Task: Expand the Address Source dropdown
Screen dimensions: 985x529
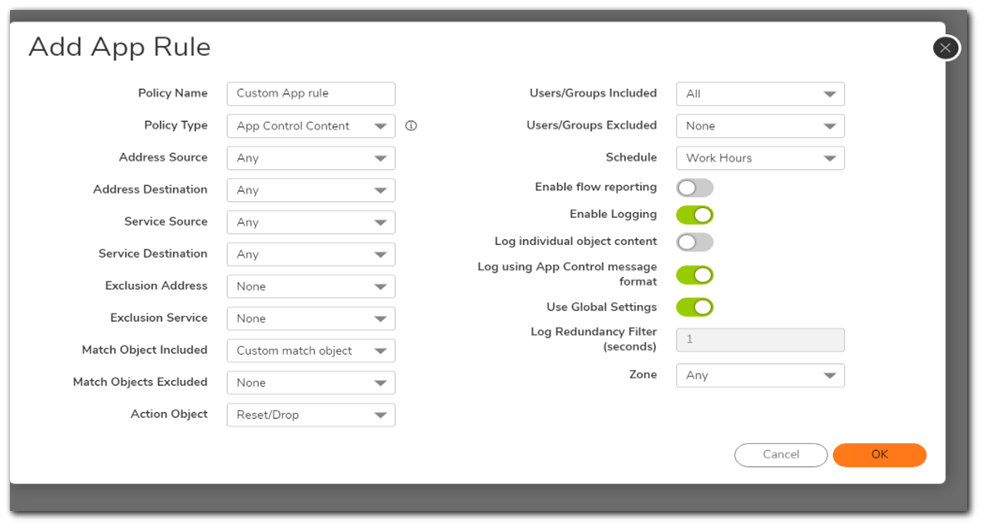Action: [311, 158]
